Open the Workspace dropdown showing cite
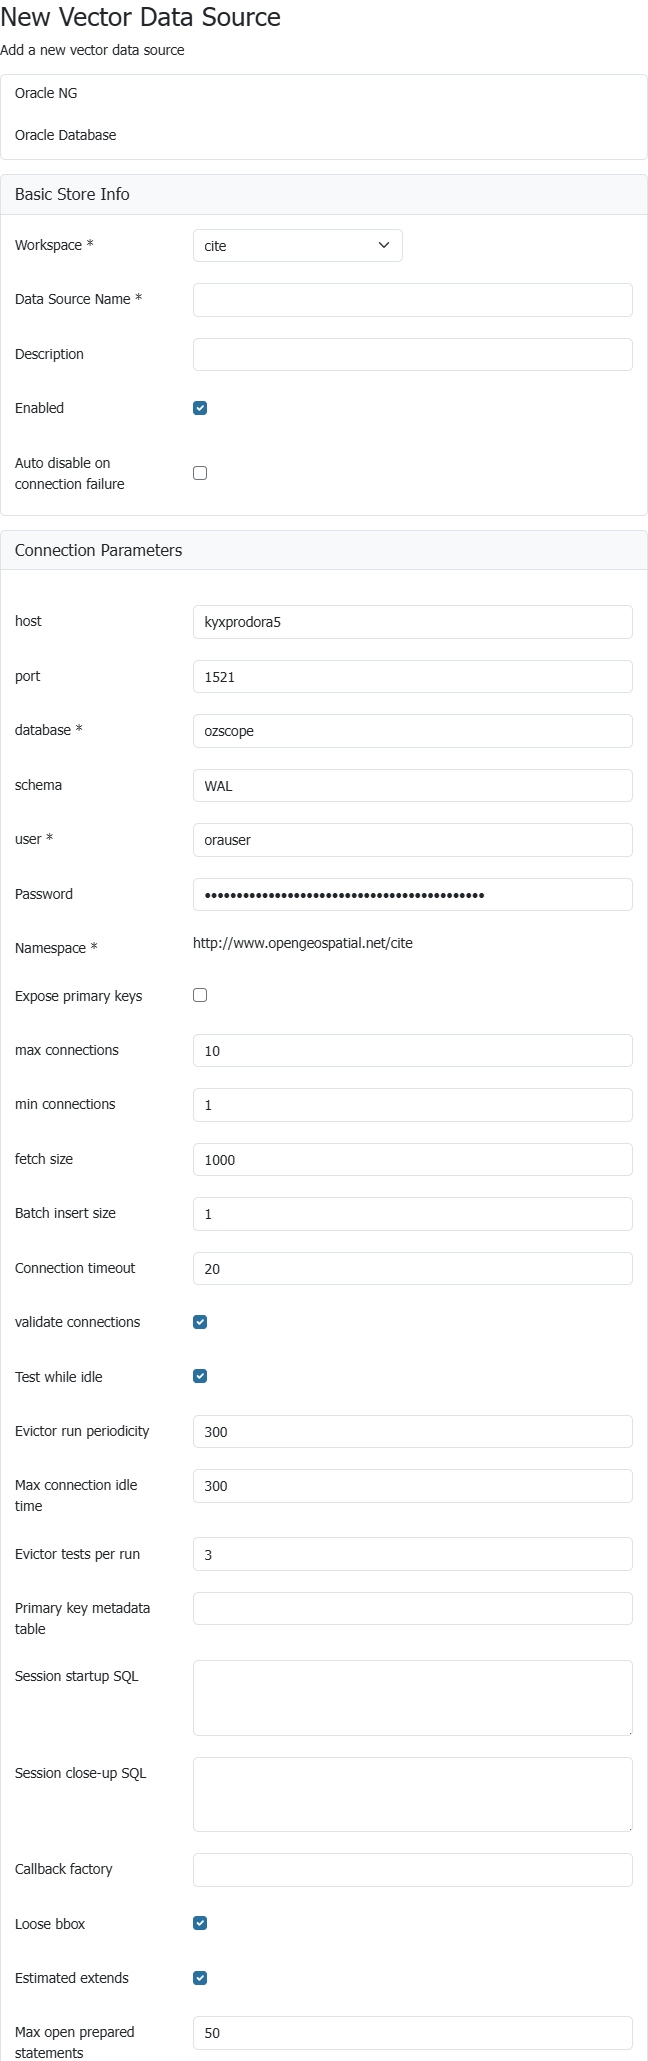The height and width of the screenshot is (2061, 648). (x=297, y=246)
